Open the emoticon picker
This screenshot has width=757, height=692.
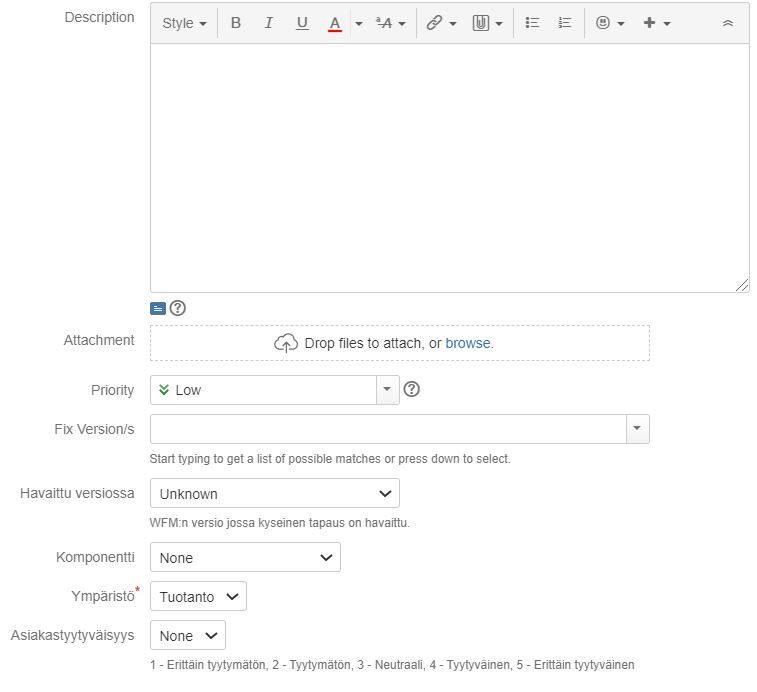pyautogui.click(x=610, y=23)
